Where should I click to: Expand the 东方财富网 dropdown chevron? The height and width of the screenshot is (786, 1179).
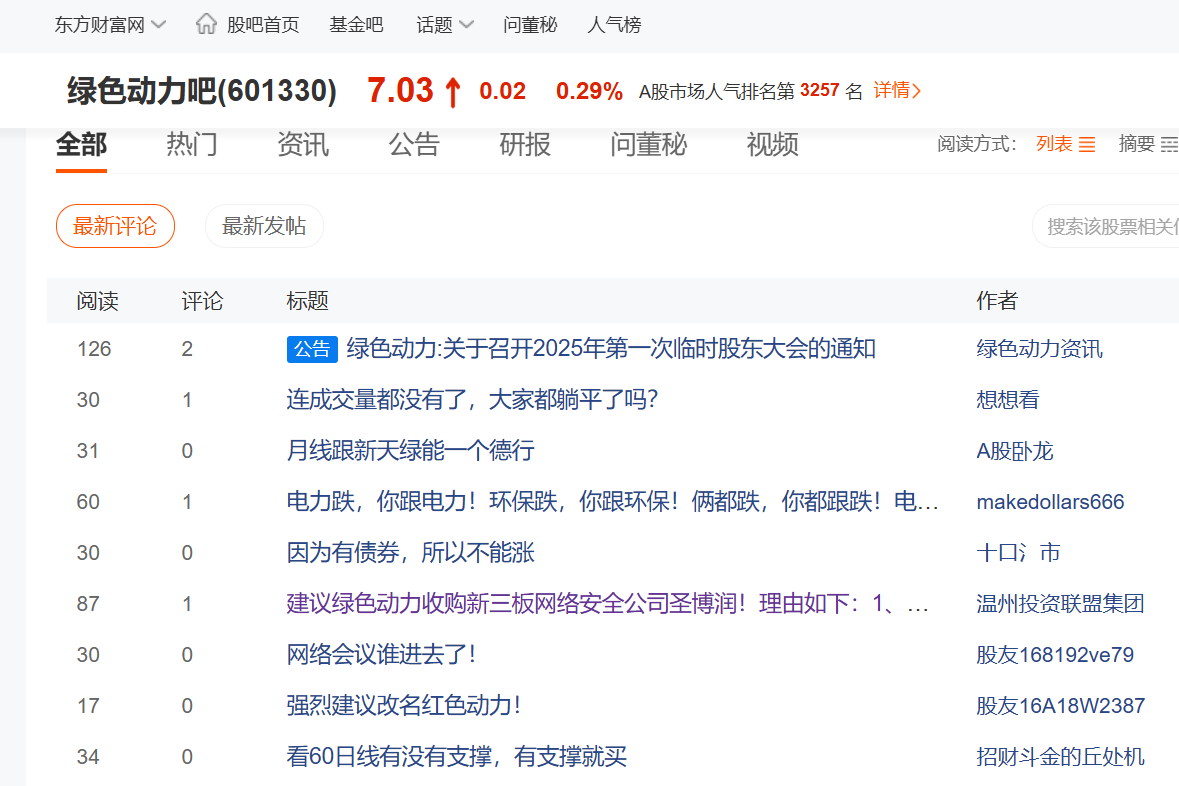click(x=159, y=25)
